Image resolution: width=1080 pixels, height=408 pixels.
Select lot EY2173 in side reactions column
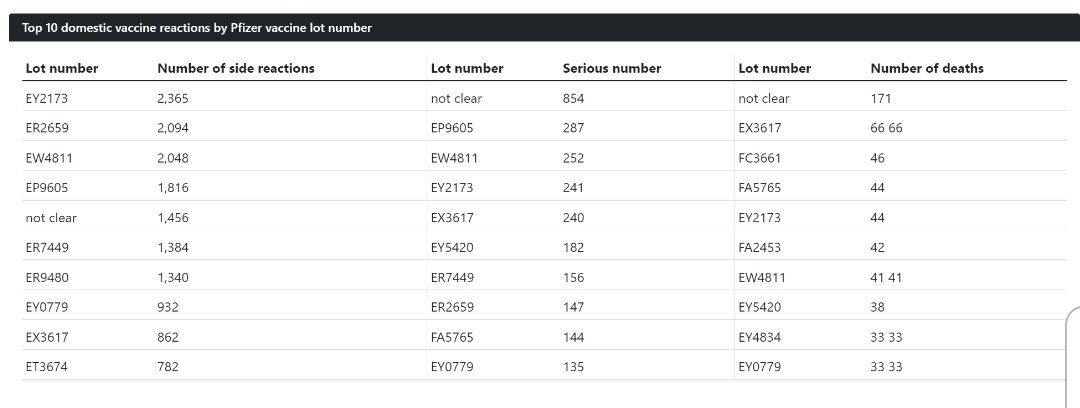pos(47,99)
